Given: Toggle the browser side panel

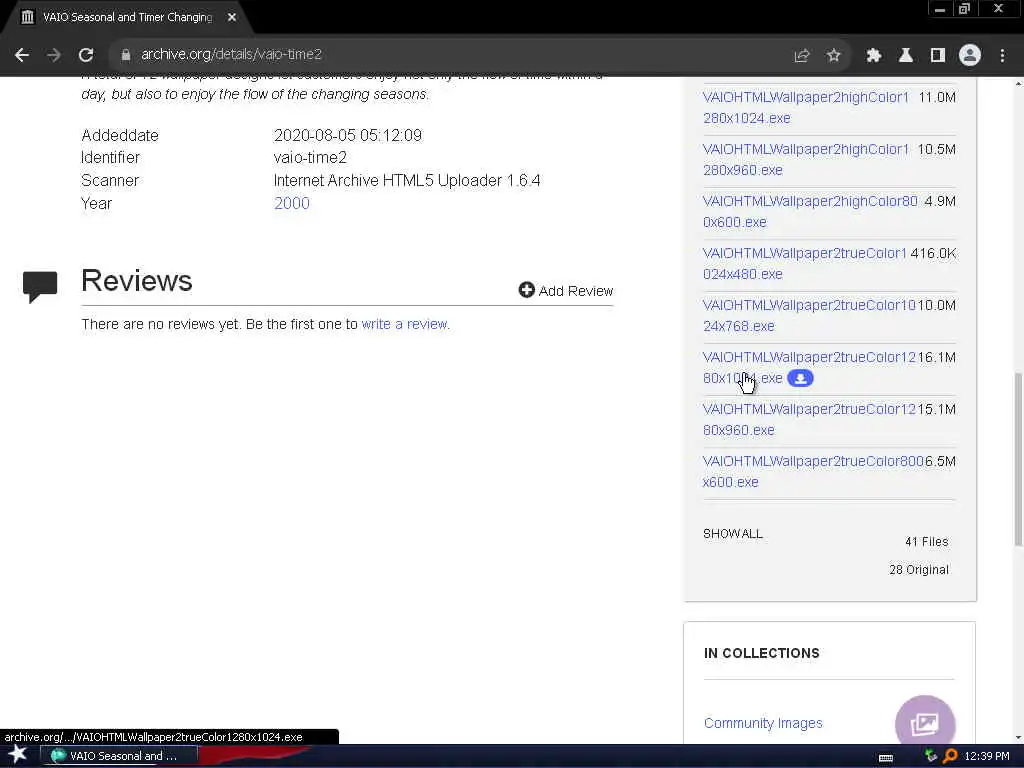Looking at the screenshot, I should [x=938, y=56].
